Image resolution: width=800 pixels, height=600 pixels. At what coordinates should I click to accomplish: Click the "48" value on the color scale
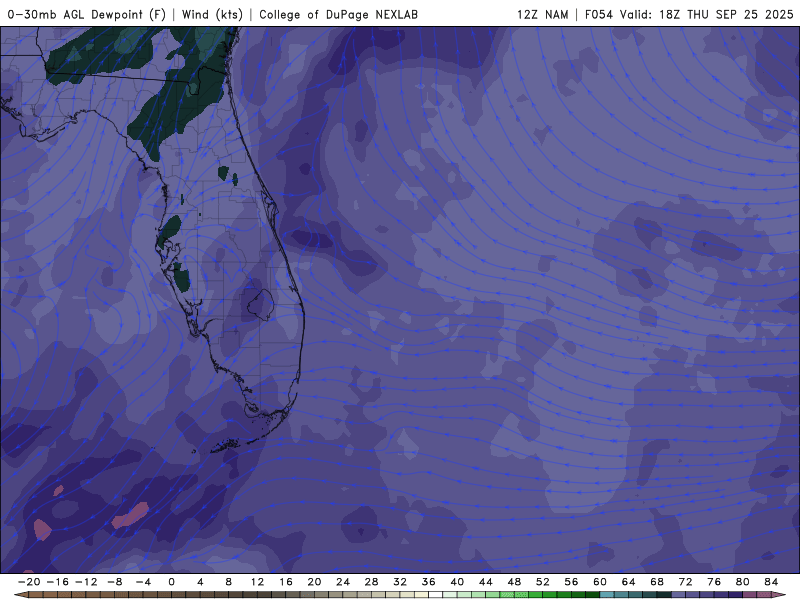(x=514, y=582)
